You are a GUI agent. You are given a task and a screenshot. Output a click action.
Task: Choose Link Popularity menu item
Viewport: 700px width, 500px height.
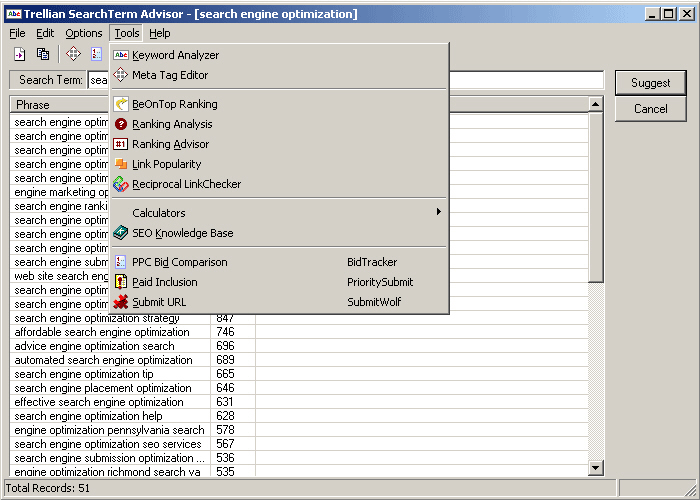pos(279,164)
